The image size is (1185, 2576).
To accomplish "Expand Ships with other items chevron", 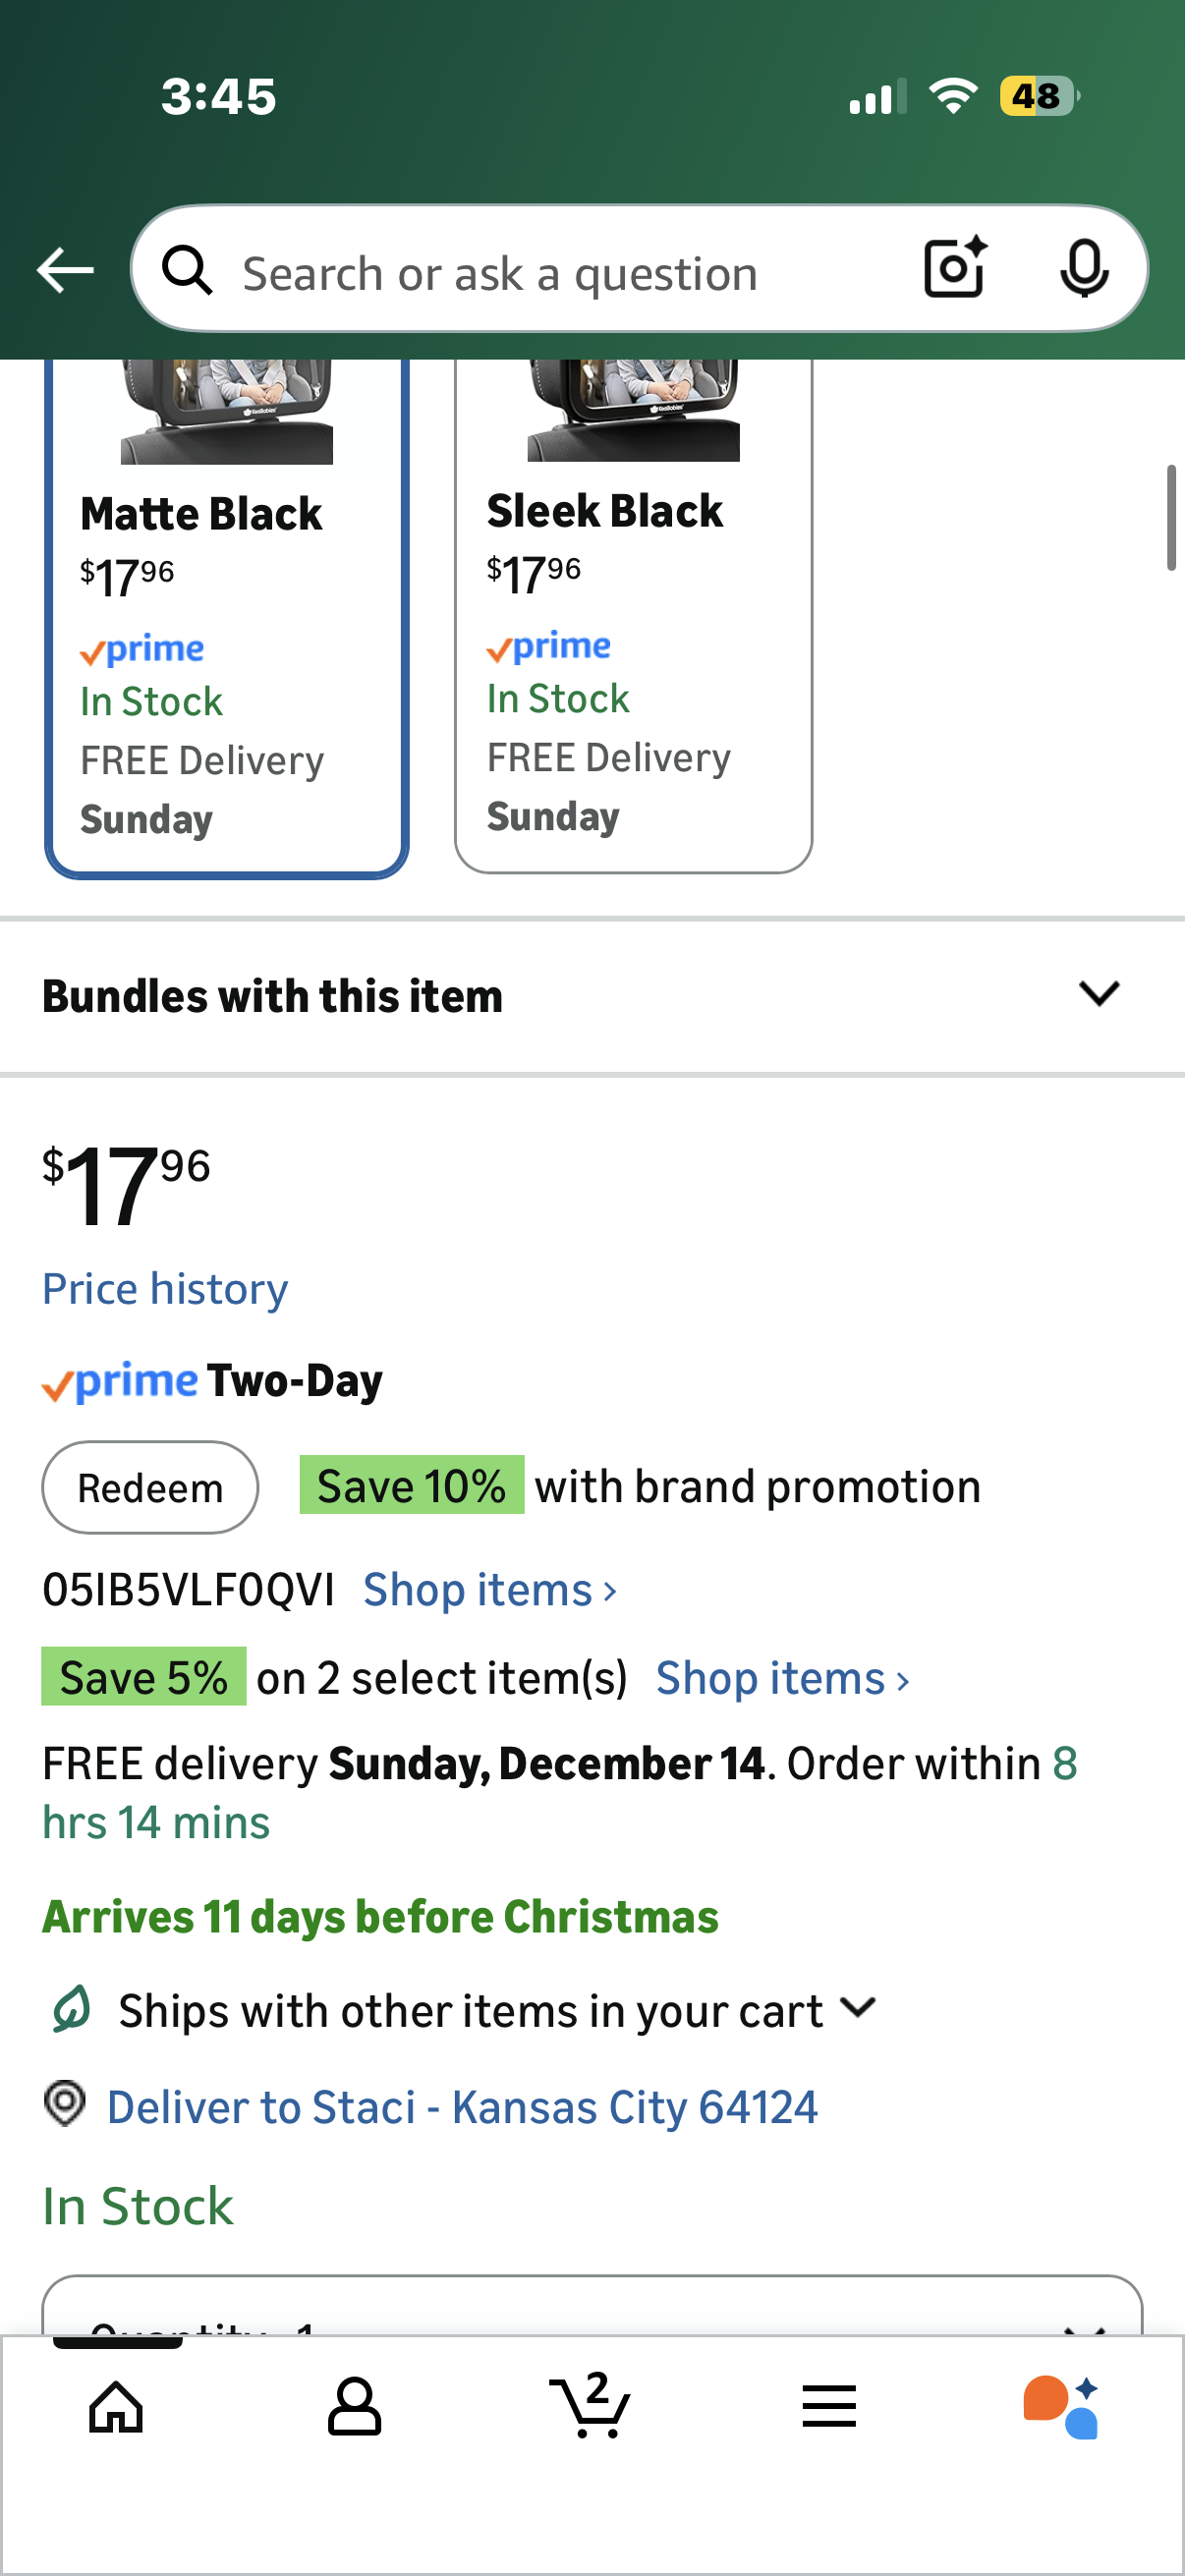I will pos(858,2008).
